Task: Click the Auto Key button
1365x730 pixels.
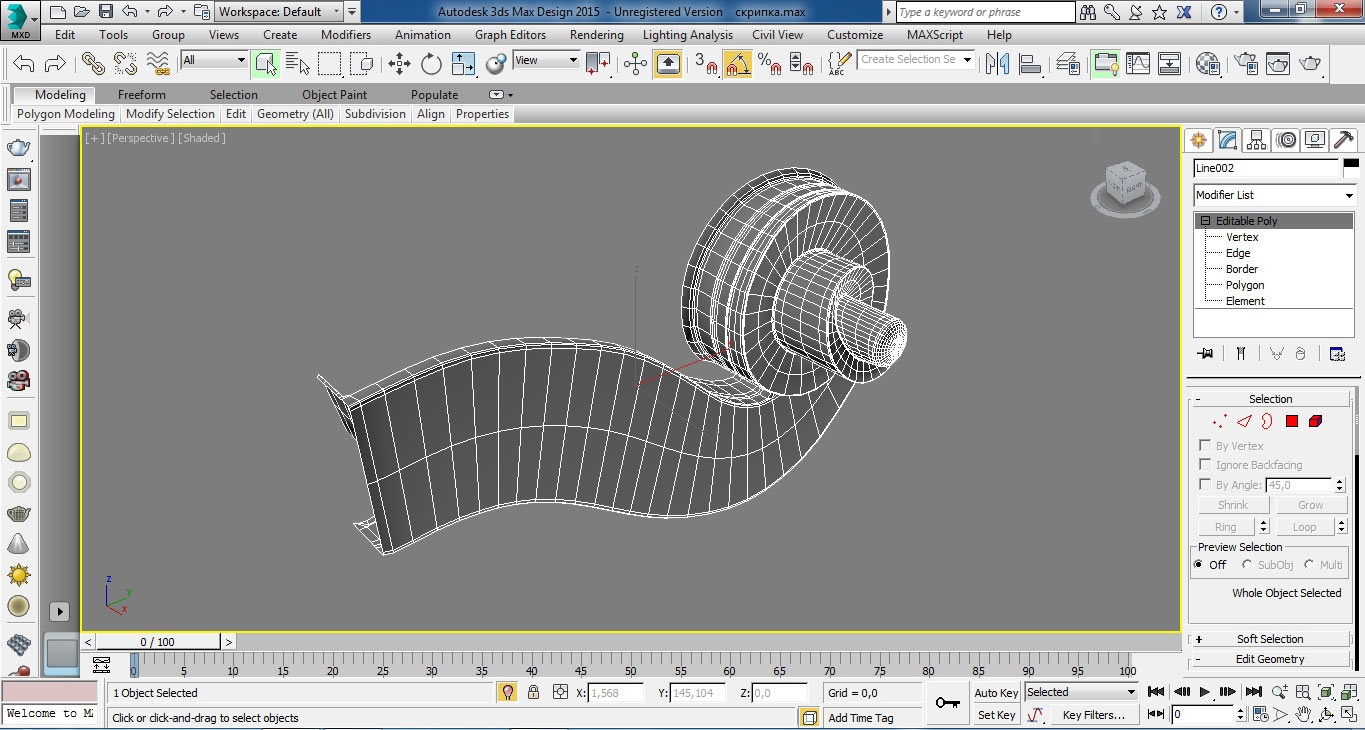Action: pos(996,692)
